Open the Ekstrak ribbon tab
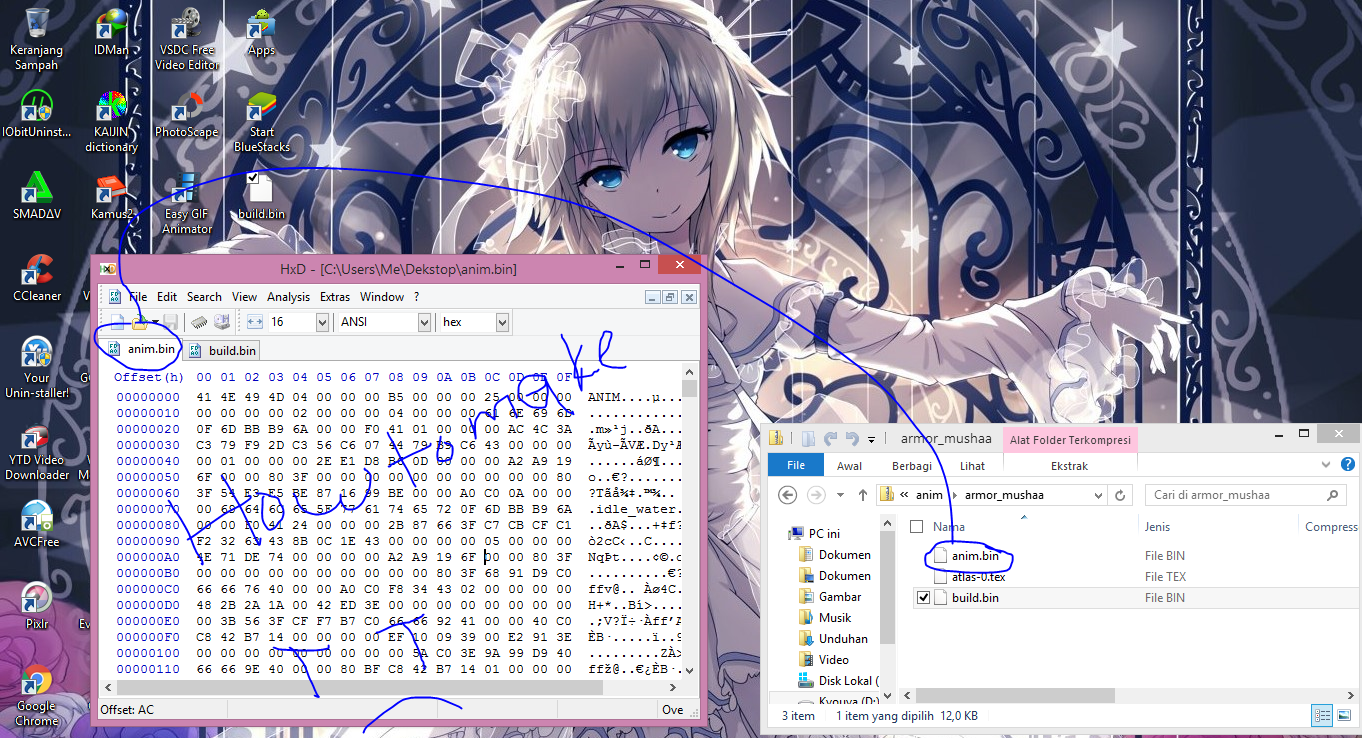 tap(1069, 466)
